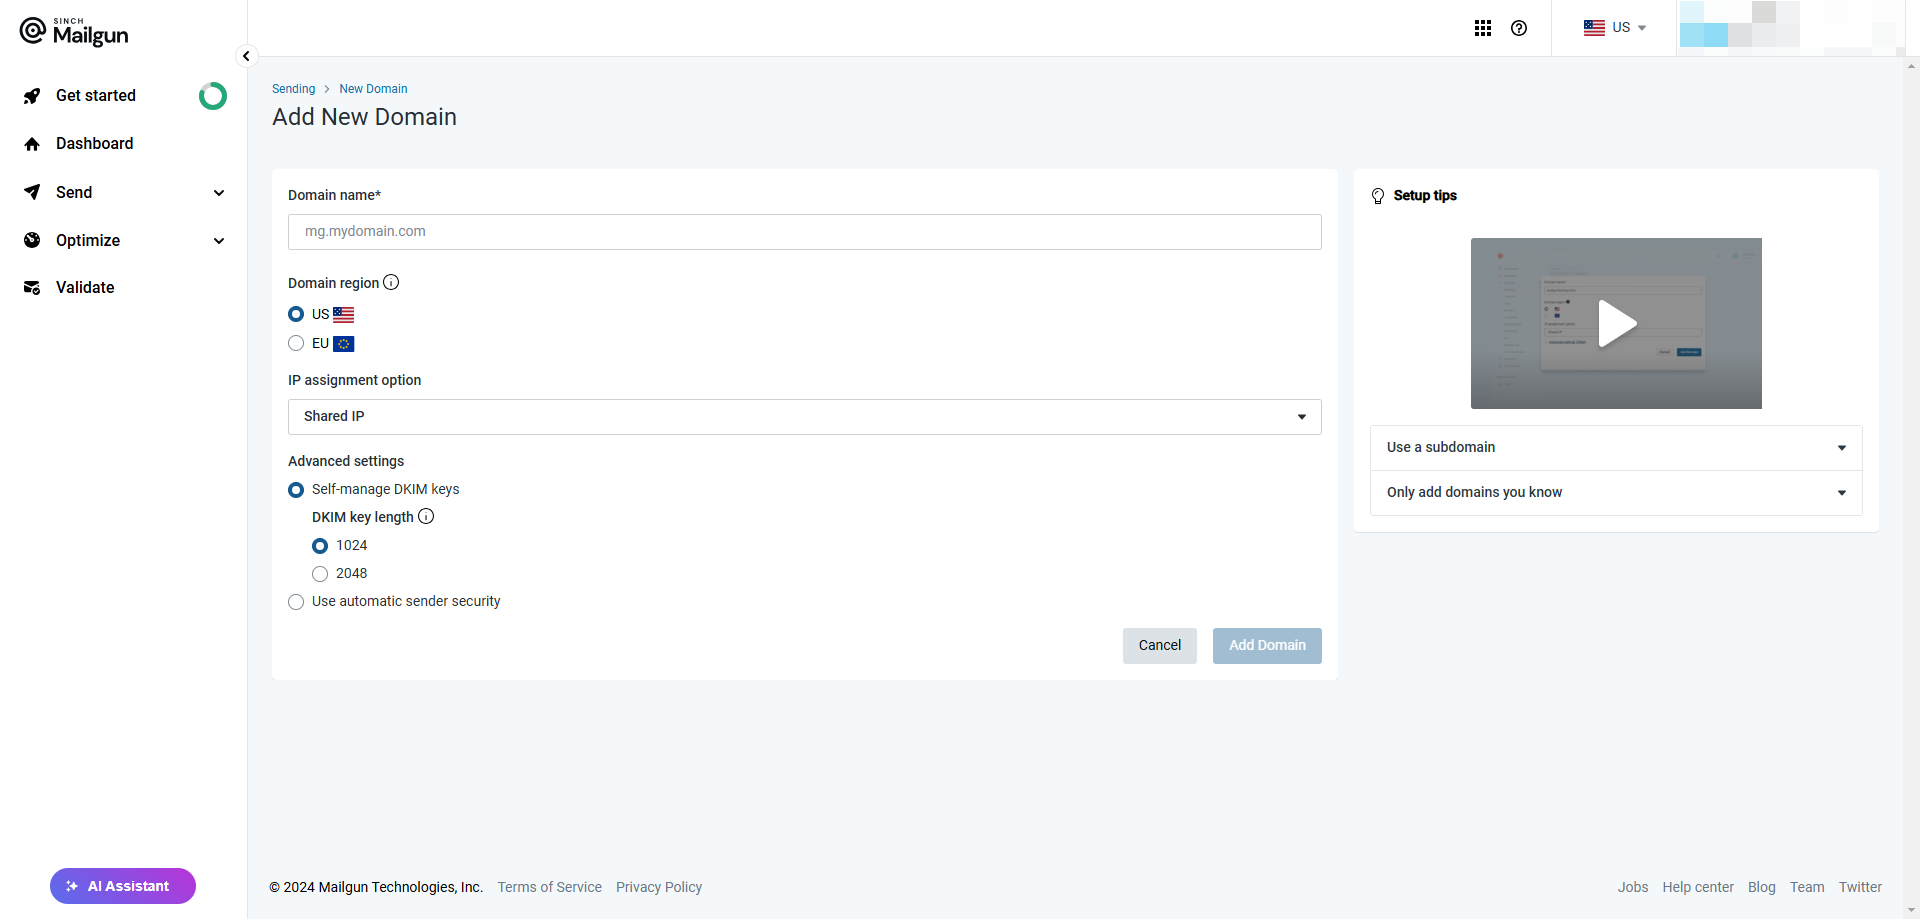The image size is (1920, 919).
Task: Open the Optimize menu item
Action: (88, 241)
